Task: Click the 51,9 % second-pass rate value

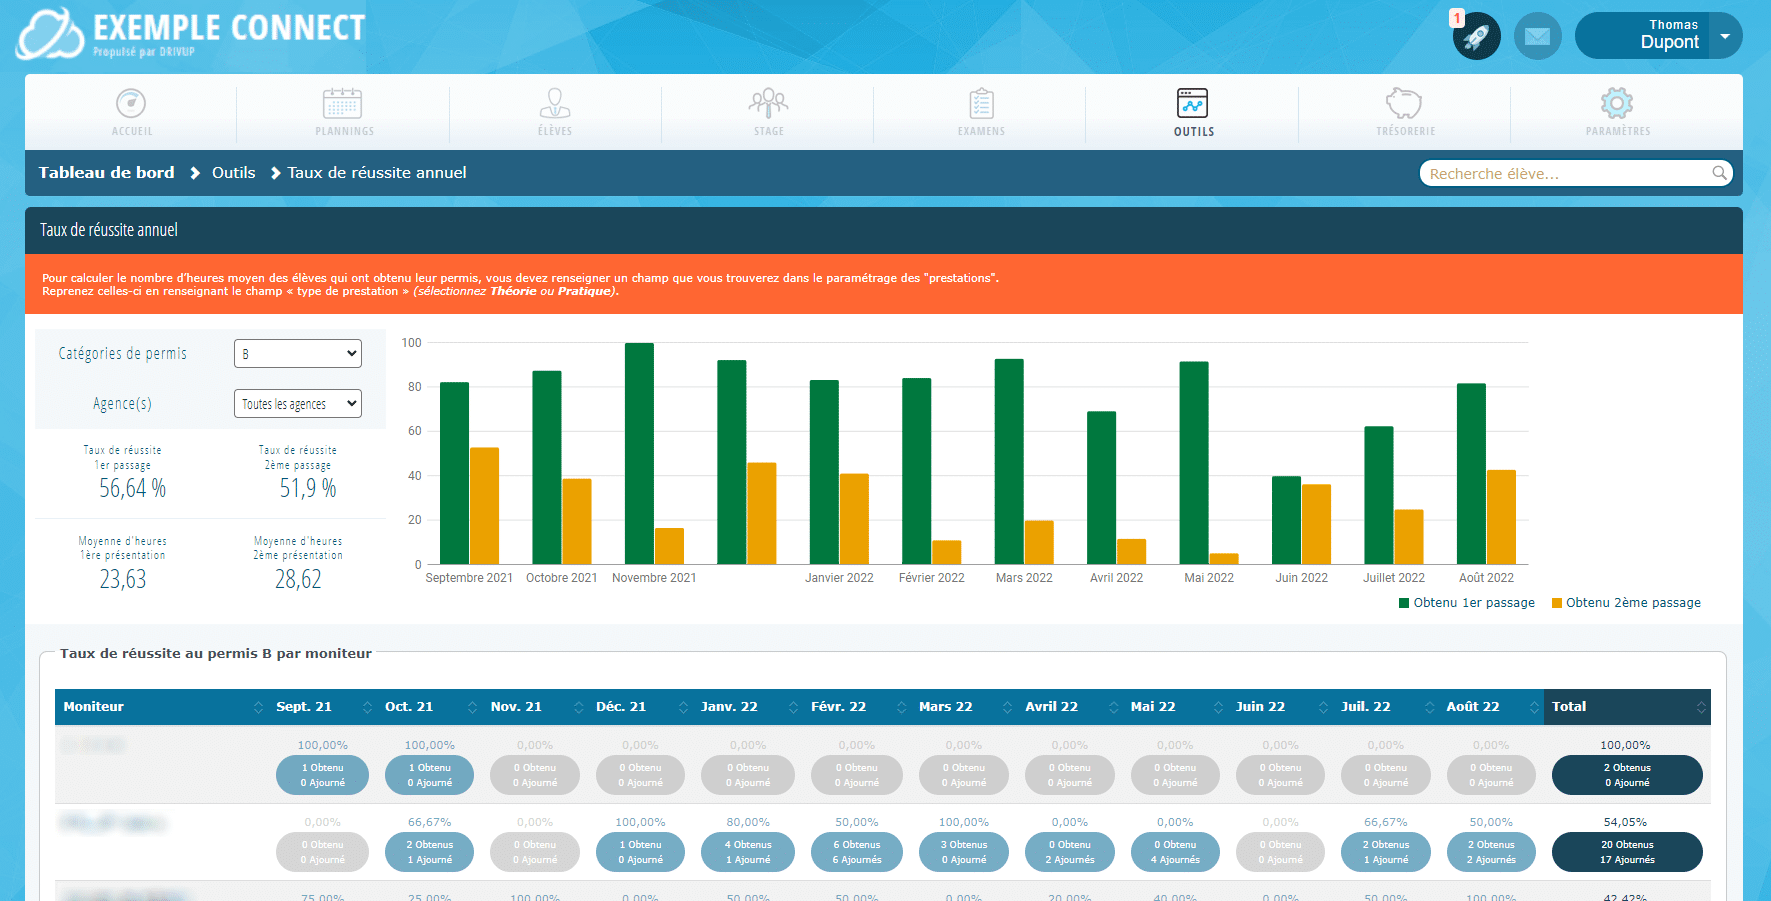Action: pos(308,488)
